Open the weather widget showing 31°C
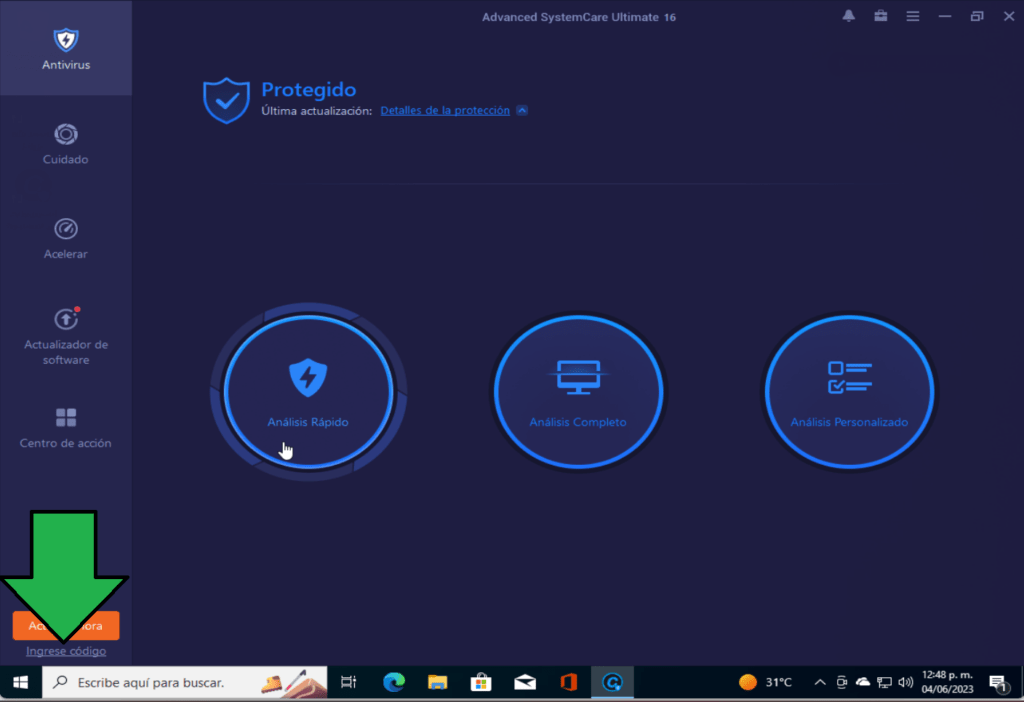The width and height of the screenshot is (1024, 702). [765, 682]
